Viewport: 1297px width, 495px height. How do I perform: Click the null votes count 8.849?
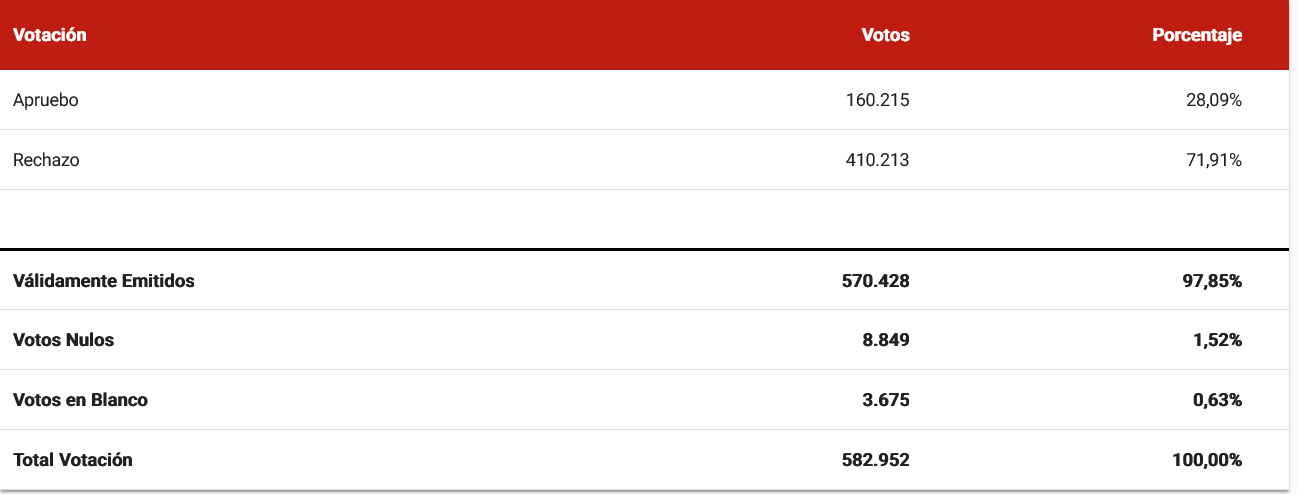pyautogui.click(x=885, y=340)
